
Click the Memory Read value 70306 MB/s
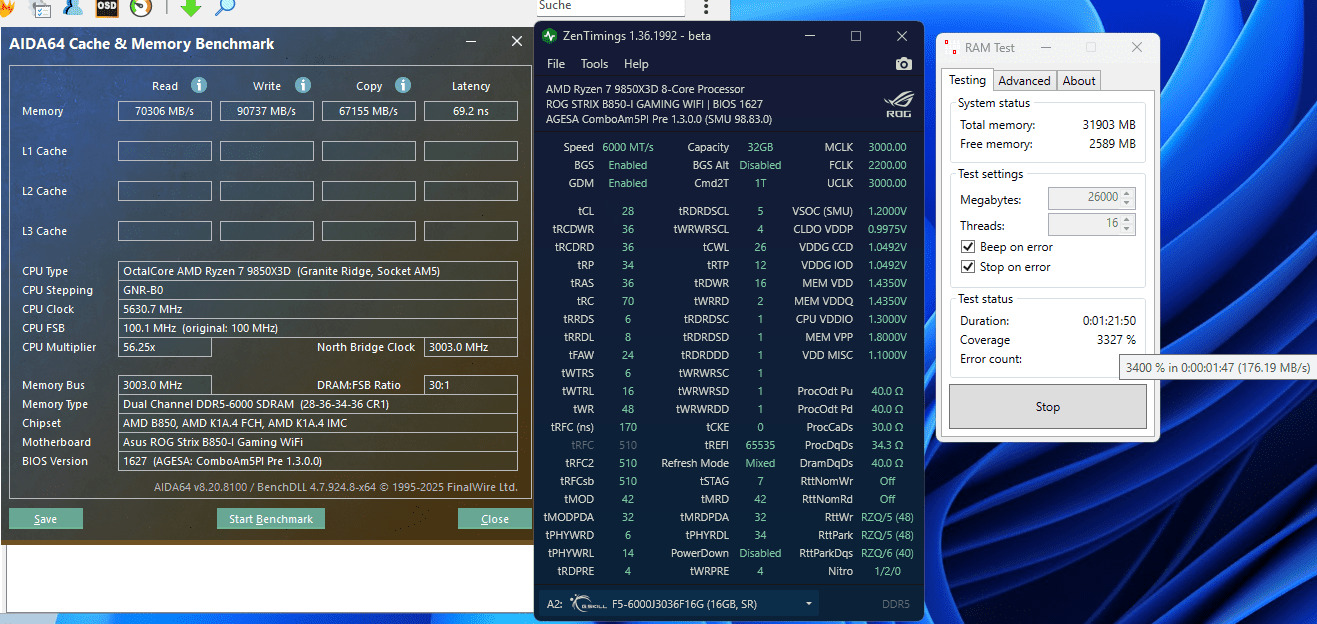pos(165,111)
